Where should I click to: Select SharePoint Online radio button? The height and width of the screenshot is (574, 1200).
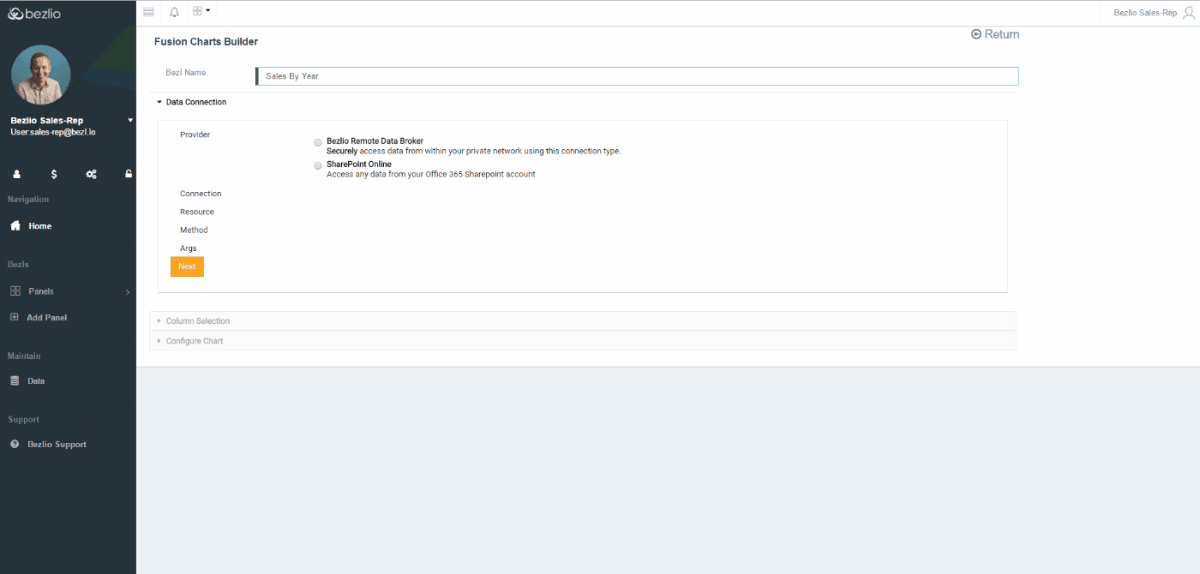(318, 165)
